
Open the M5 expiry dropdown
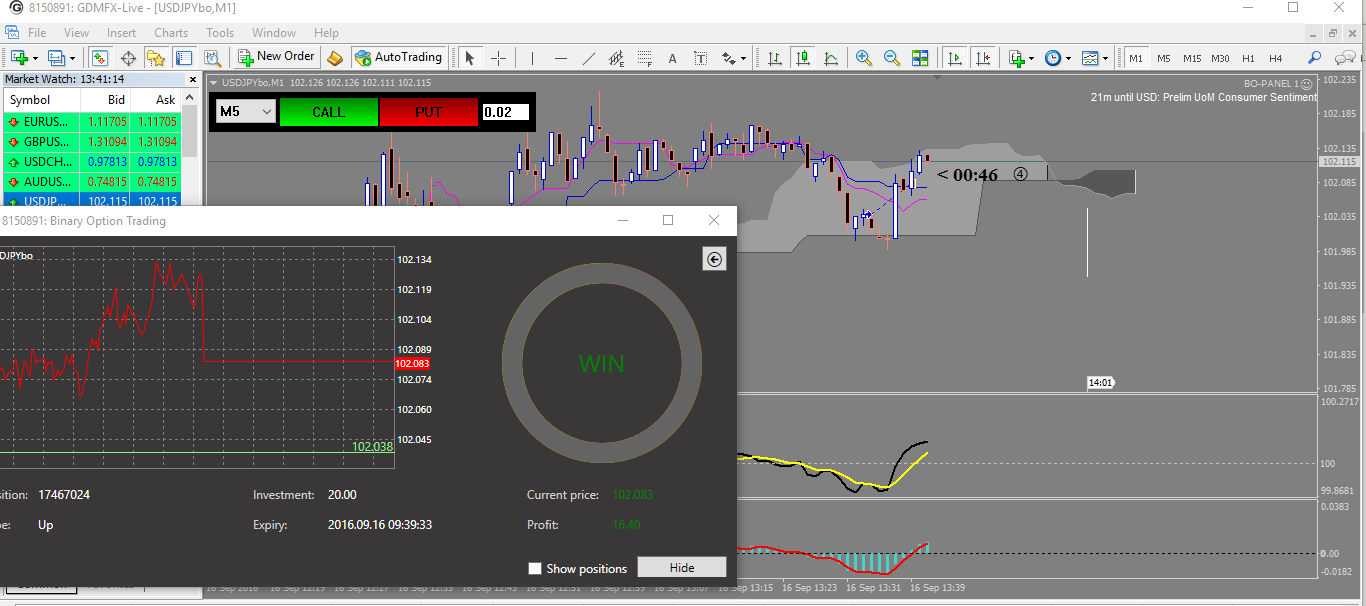click(246, 112)
